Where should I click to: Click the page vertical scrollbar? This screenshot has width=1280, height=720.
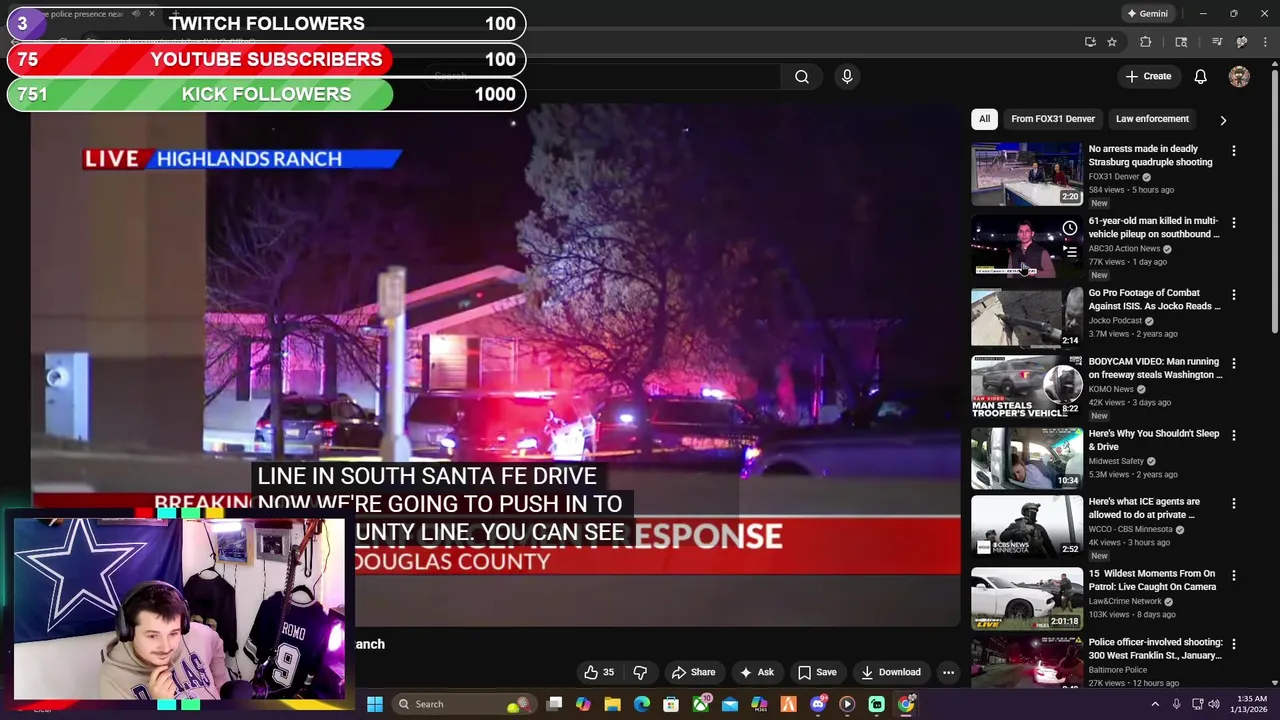pos(1274,200)
